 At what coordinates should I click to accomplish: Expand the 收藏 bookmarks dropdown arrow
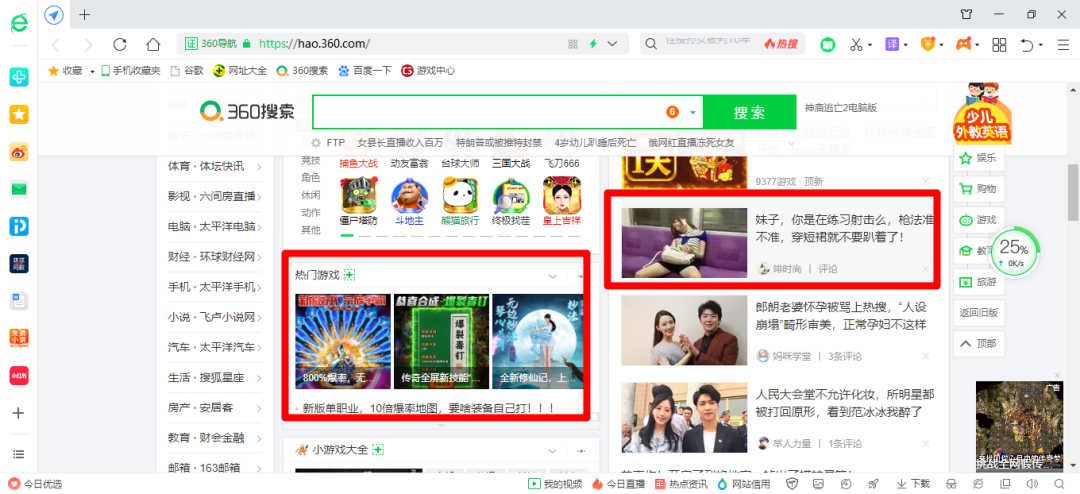coord(92,71)
